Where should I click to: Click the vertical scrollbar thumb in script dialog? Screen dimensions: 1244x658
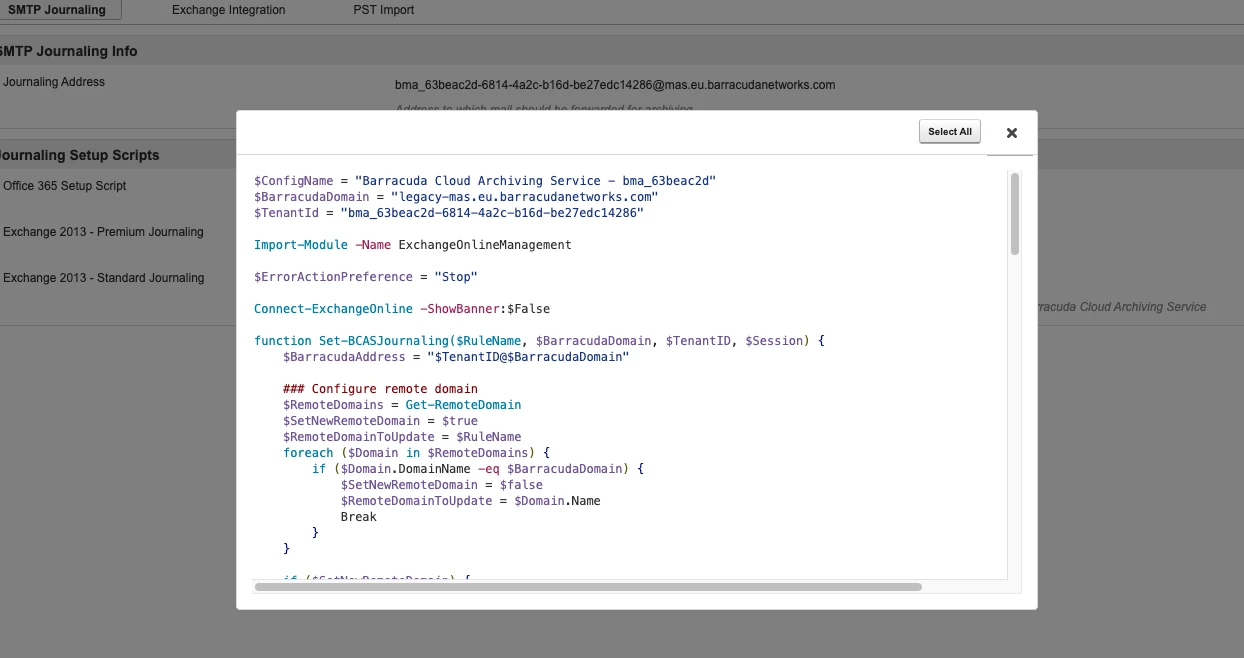[x=1015, y=213]
